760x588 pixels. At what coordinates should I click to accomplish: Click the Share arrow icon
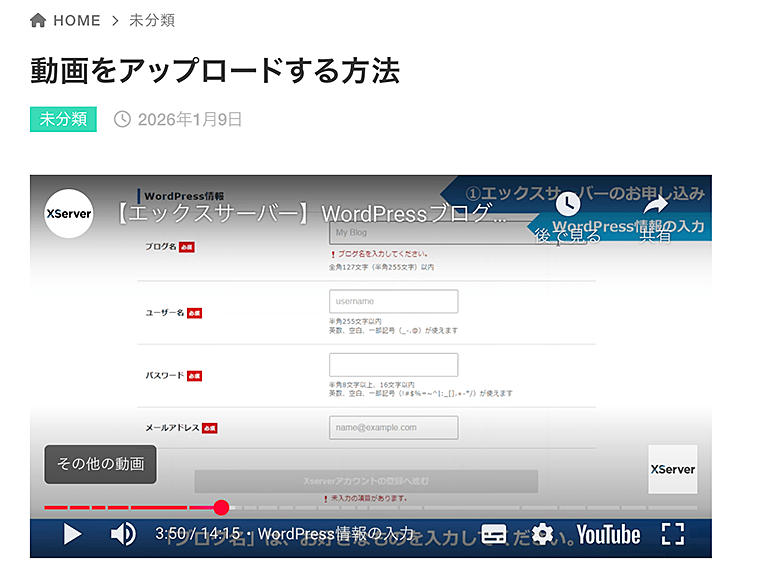(x=655, y=205)
